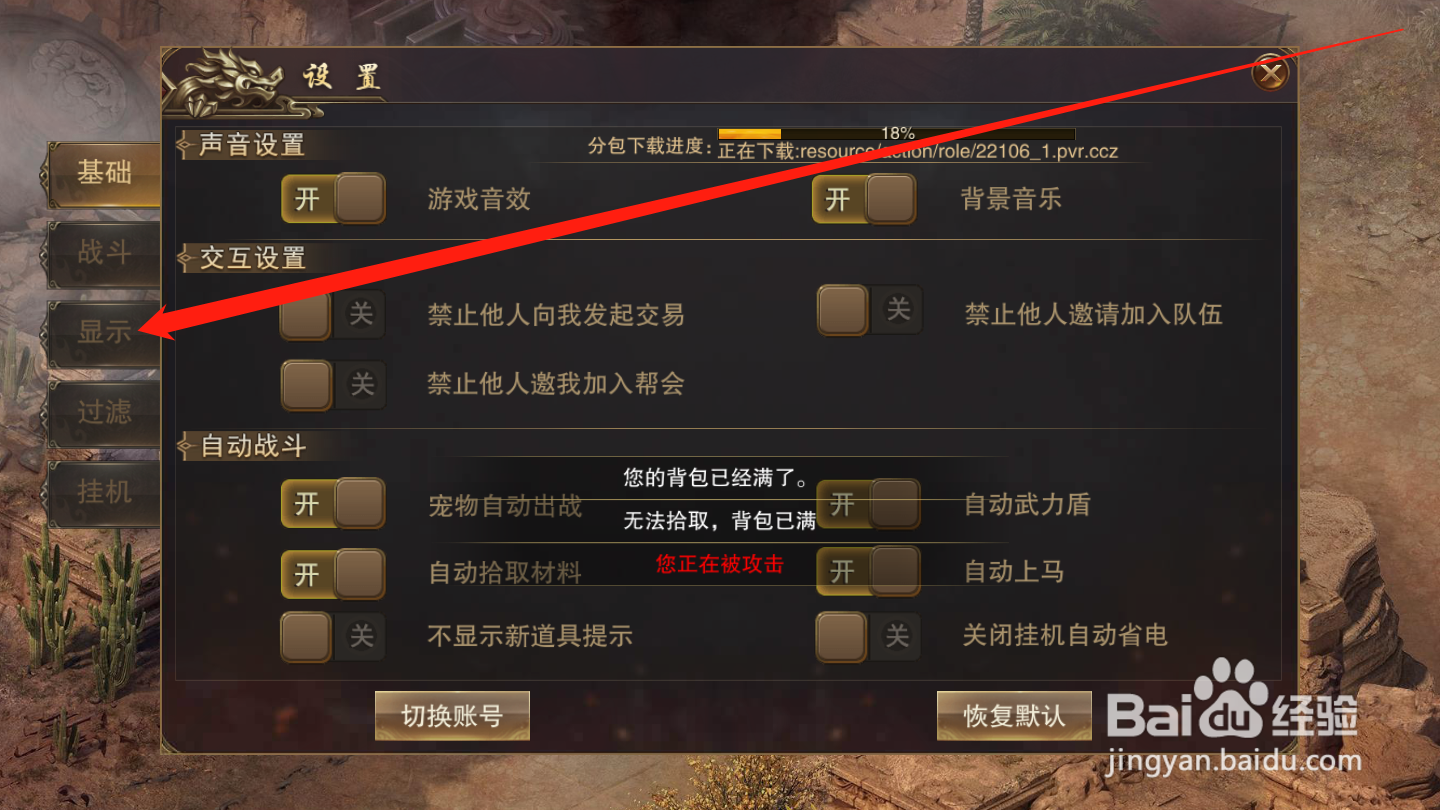1440x810 pixels.
Task: Switch on 禁止他人邀我加入帮会
Action: [x=333, y=385]
